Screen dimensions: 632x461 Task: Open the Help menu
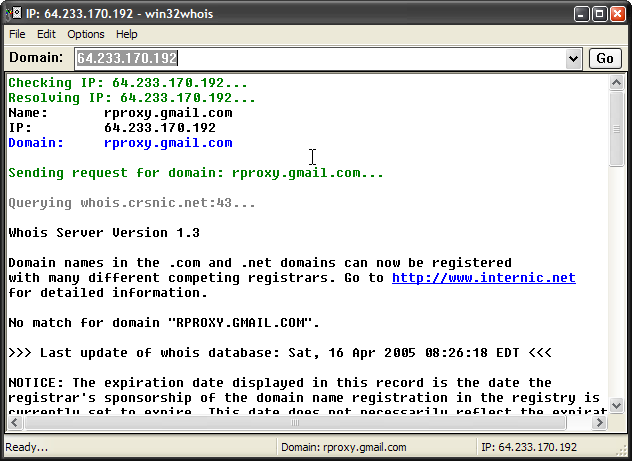coord(127,34)
